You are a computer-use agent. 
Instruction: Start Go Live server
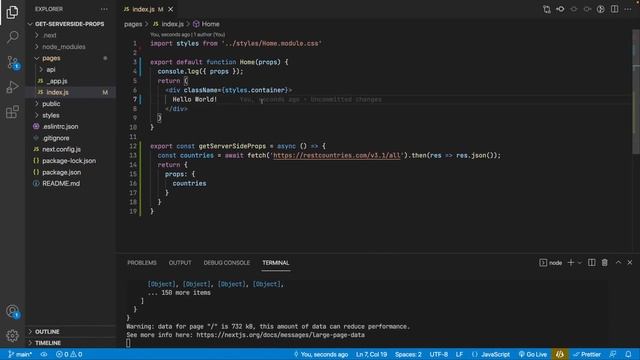(x=533, y=354)
